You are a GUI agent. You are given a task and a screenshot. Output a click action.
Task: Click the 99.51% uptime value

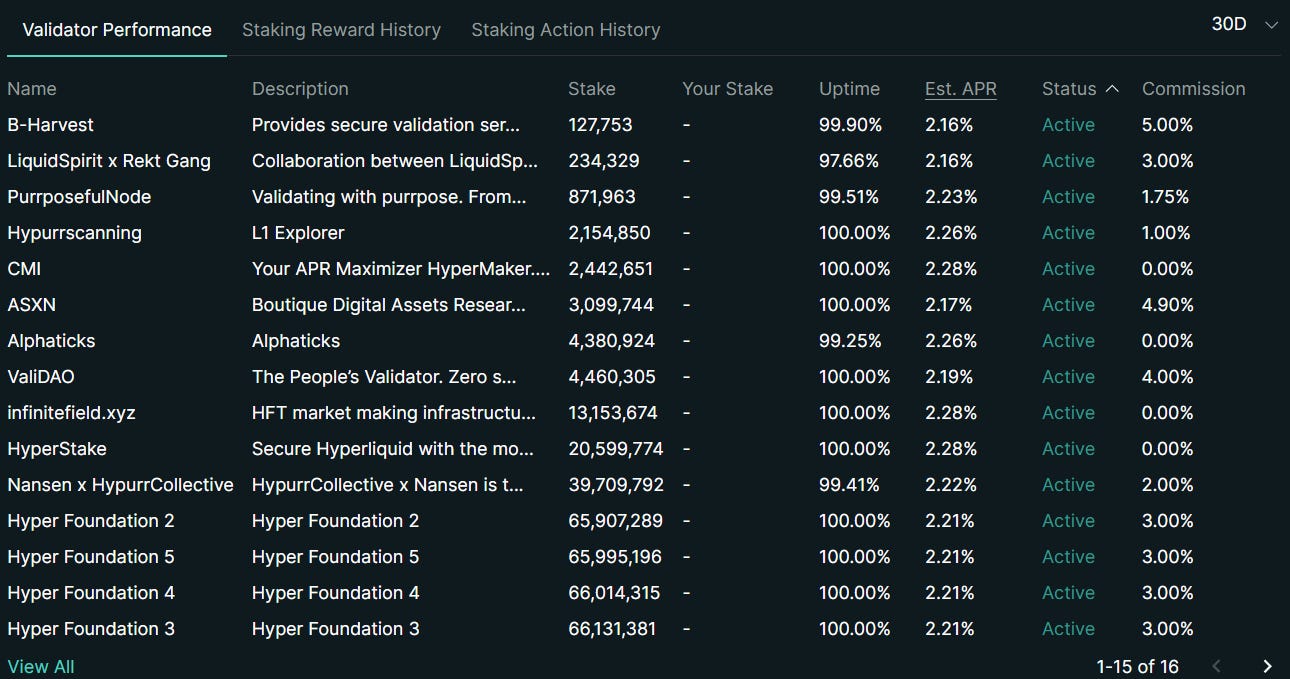[849, 197]
